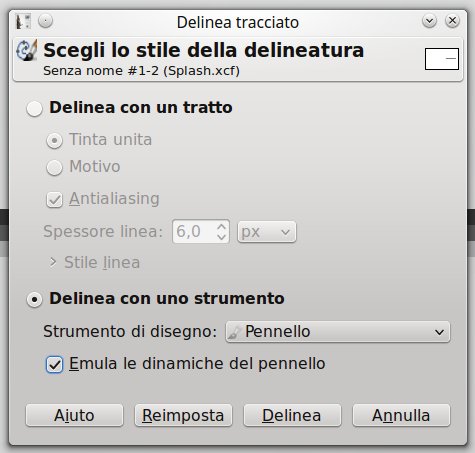Click the Spessore linea value field
This screenshot has width=475, height=453.
(x=194, y=231)
